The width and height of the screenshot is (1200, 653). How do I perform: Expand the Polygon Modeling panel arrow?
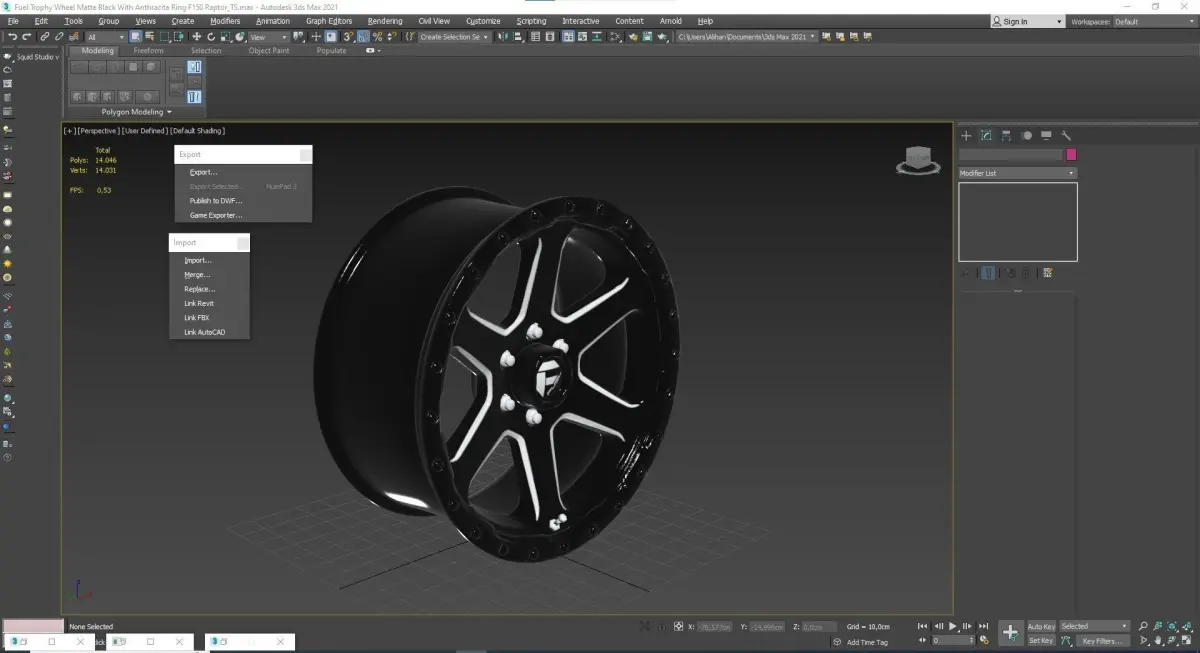coord(170,112)
